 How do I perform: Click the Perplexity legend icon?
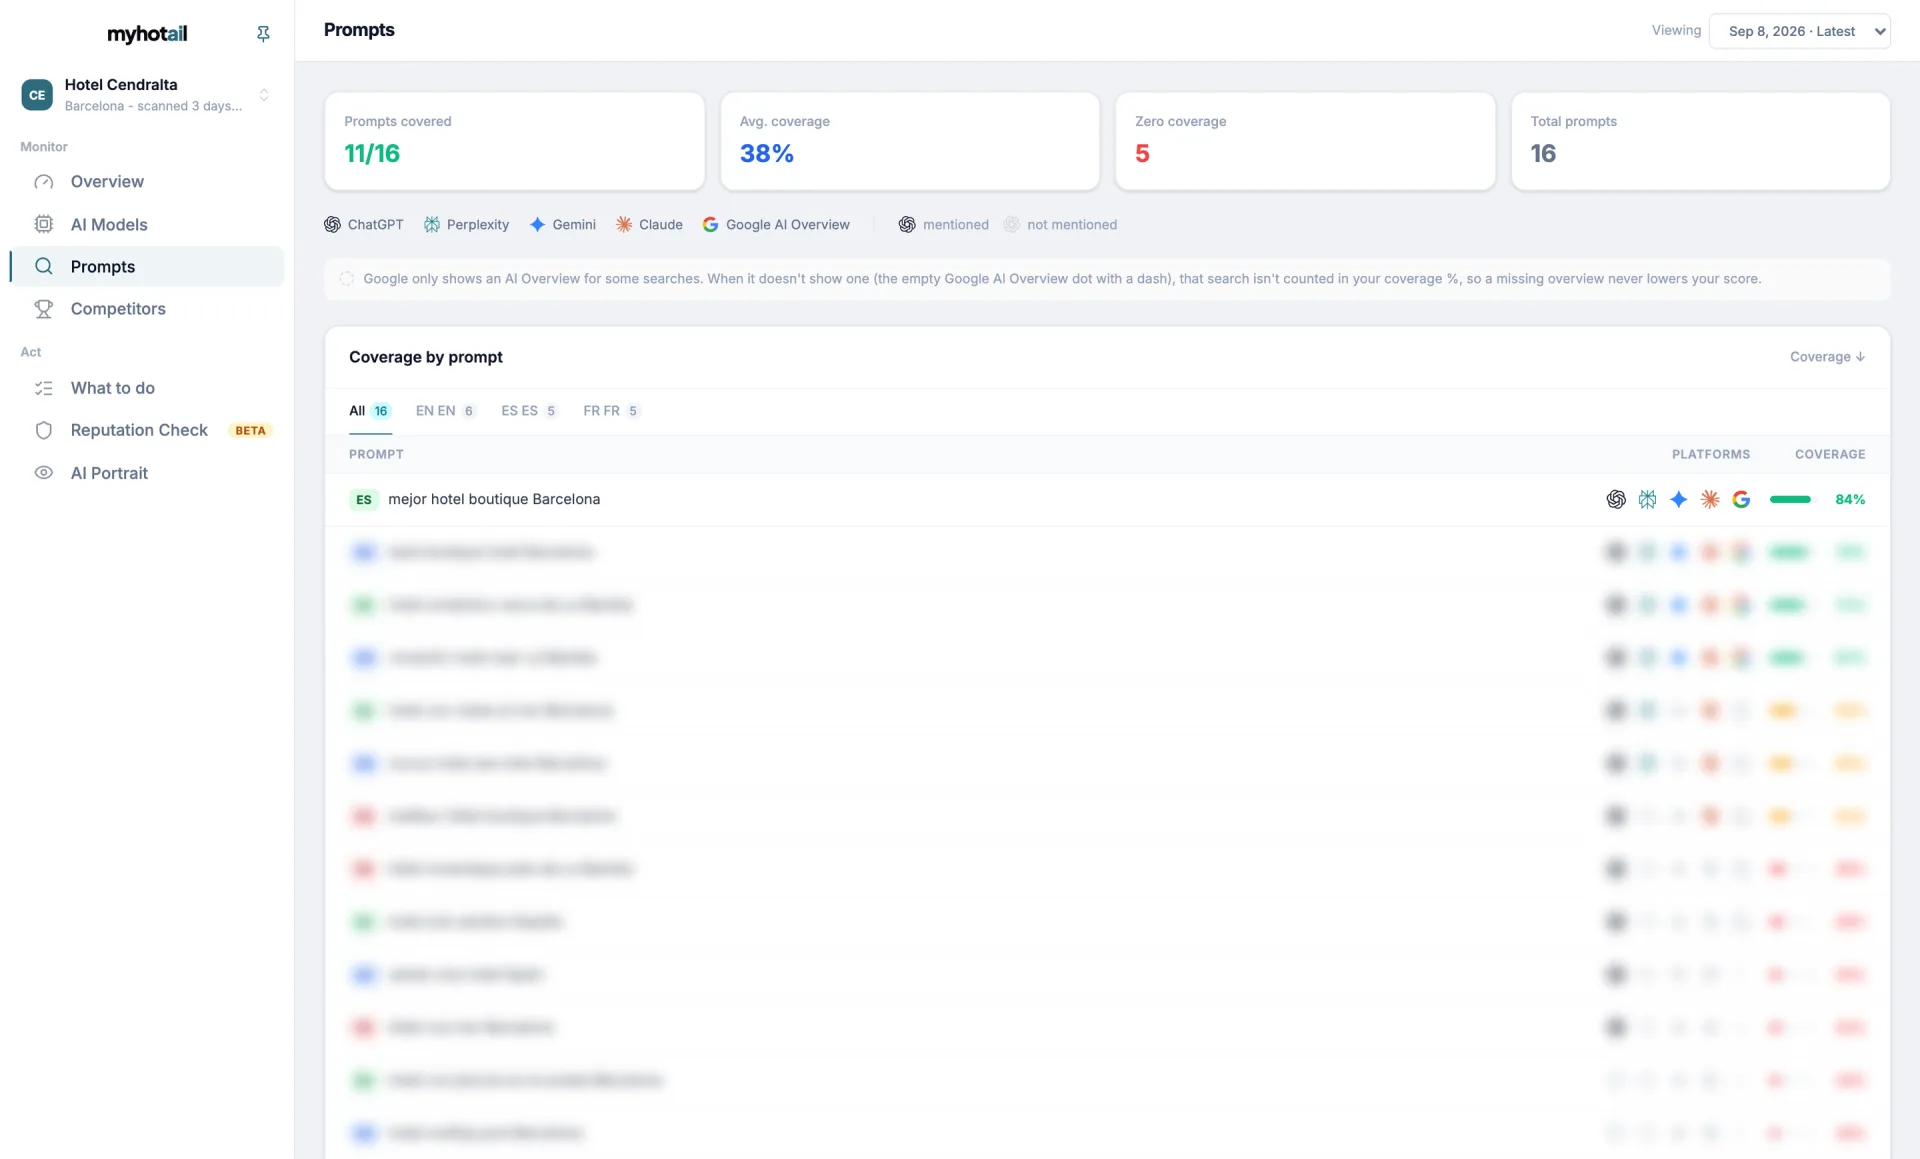coord(432,225)
